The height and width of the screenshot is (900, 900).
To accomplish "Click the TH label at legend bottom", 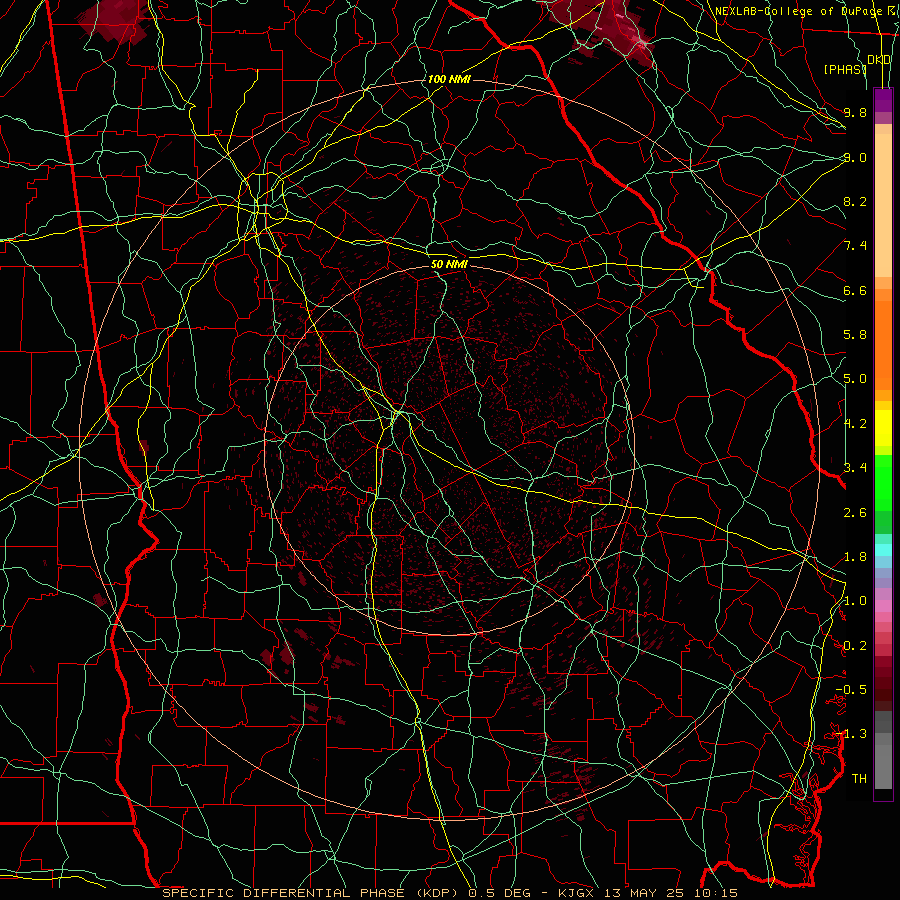I will point(859,779).
